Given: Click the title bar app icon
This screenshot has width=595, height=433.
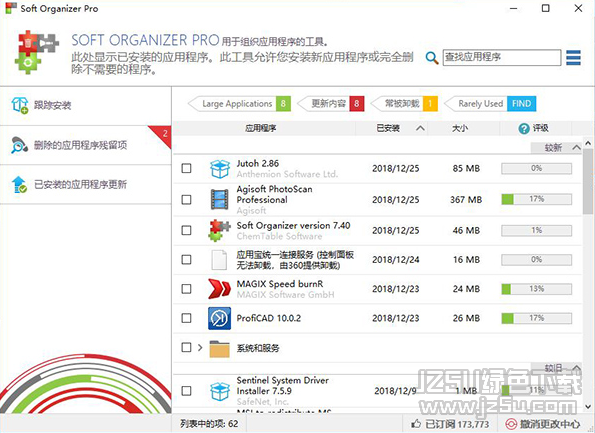Looking at the screenshot, I should click(x=11, y=8).
